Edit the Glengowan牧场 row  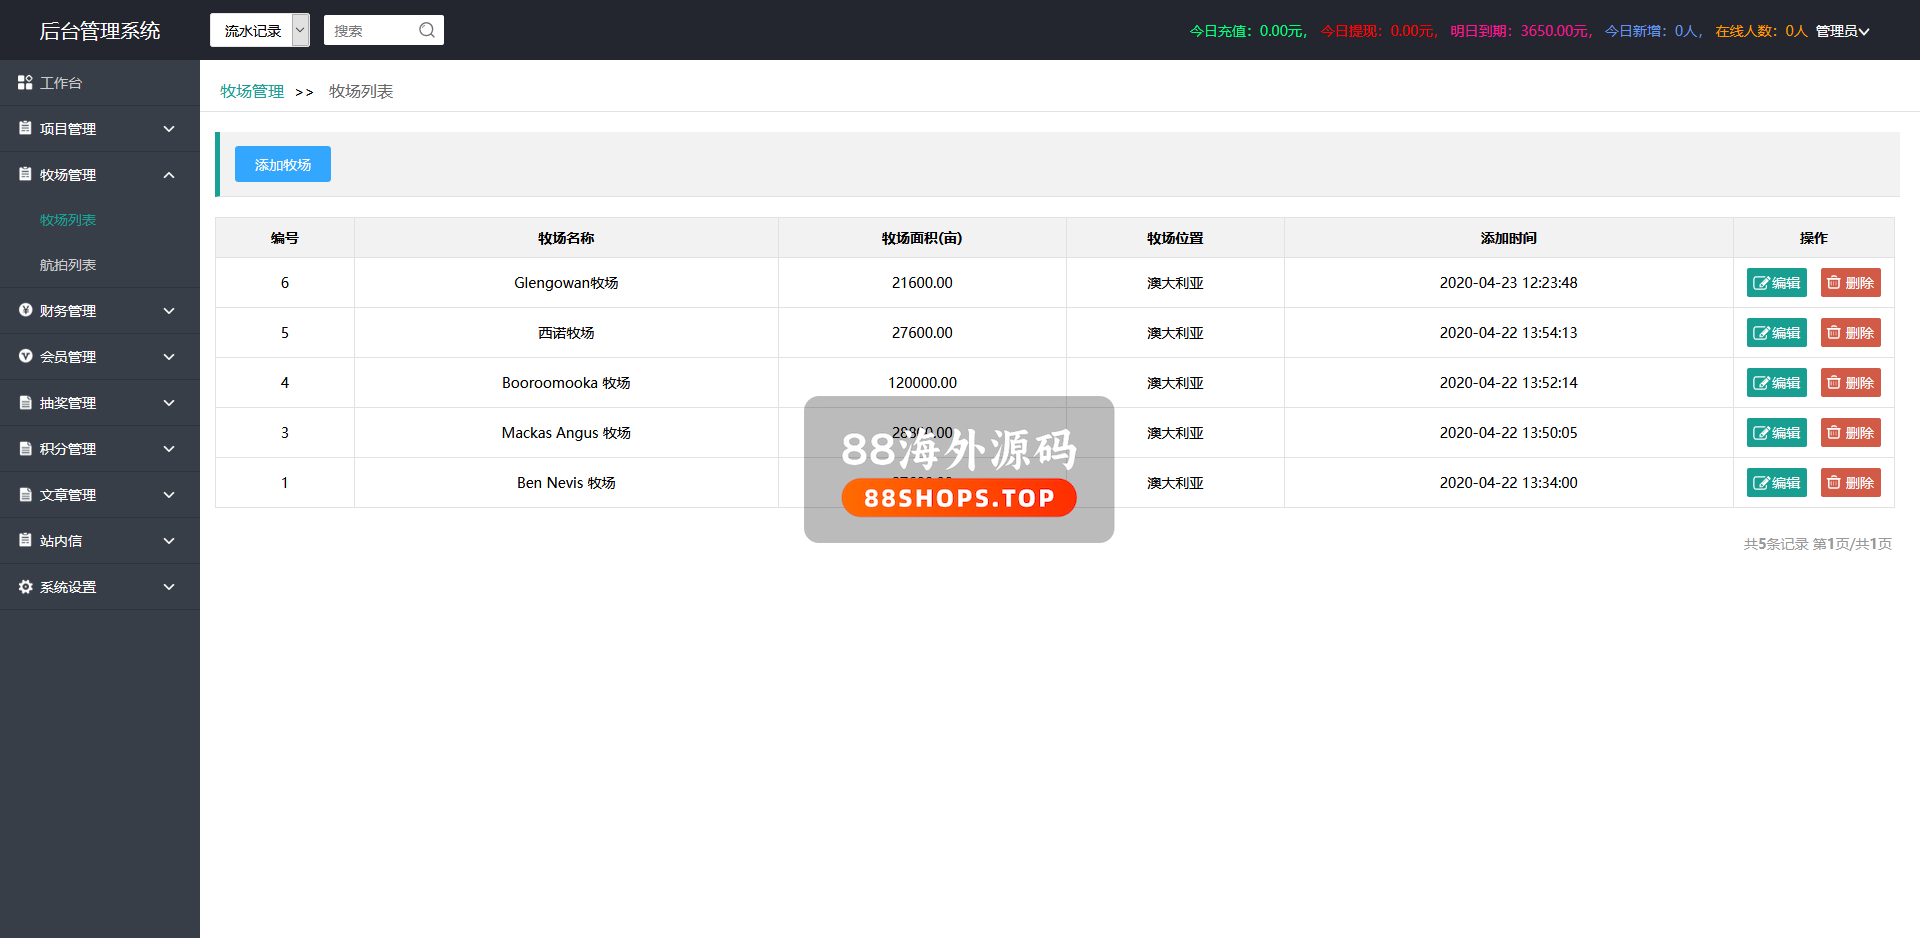1776,283
